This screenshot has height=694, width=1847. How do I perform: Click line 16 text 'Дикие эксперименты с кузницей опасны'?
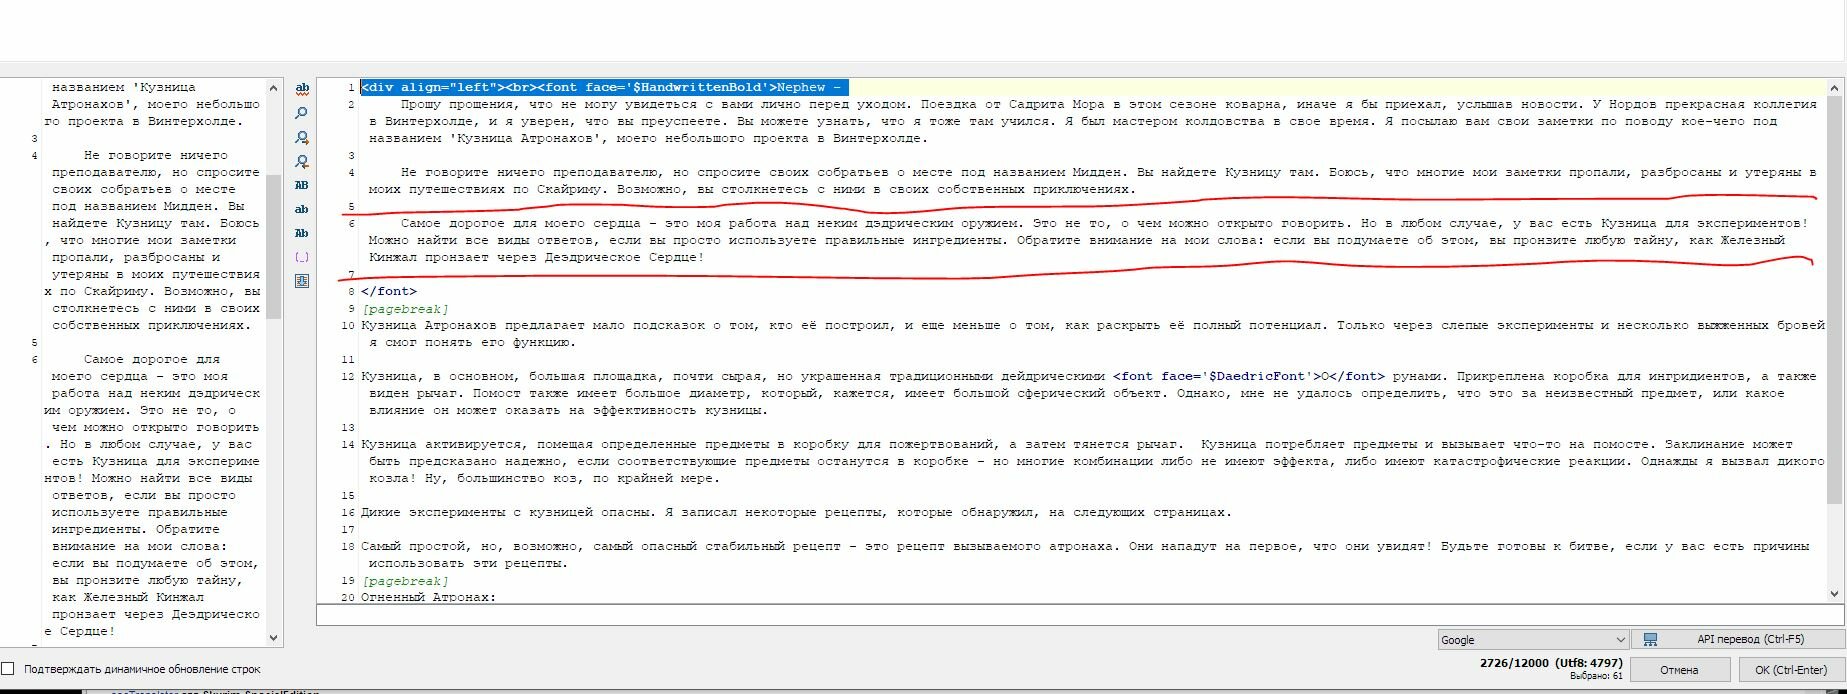click(x=508, y=513)
